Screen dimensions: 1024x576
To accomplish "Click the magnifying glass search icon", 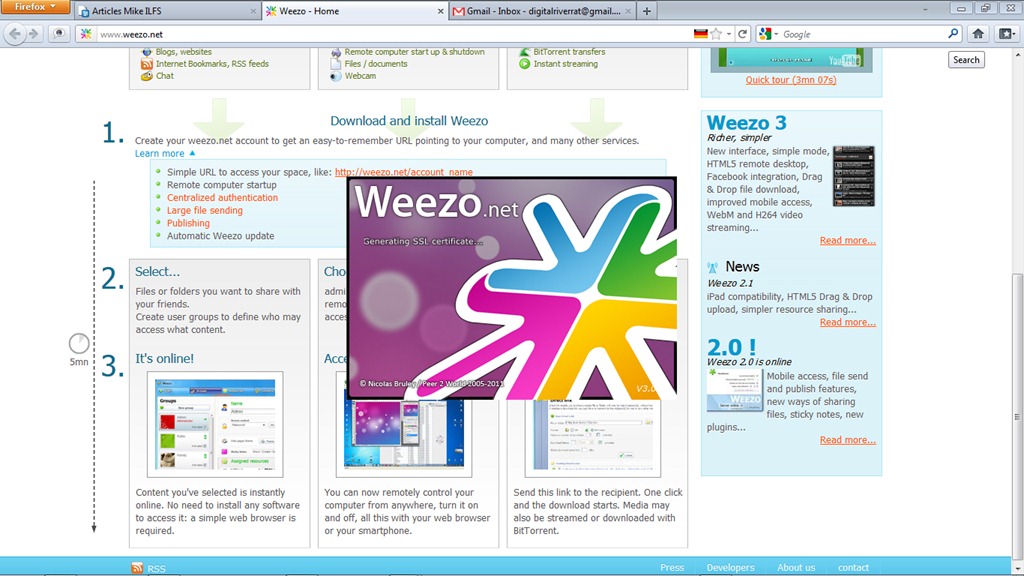I will point(953,34).
